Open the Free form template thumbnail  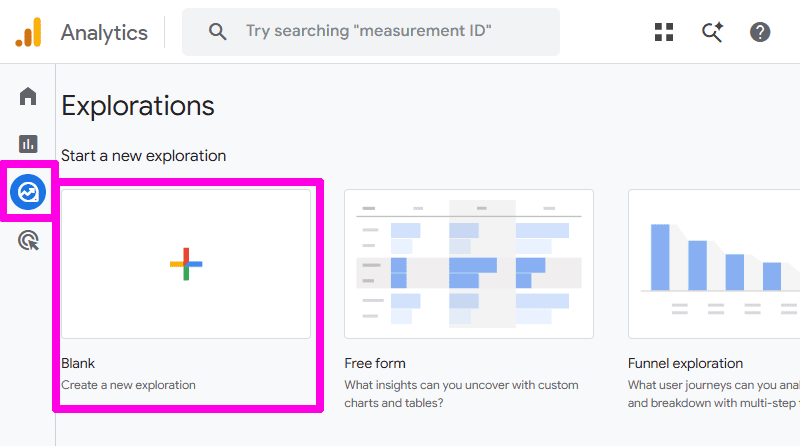[469, 264]
